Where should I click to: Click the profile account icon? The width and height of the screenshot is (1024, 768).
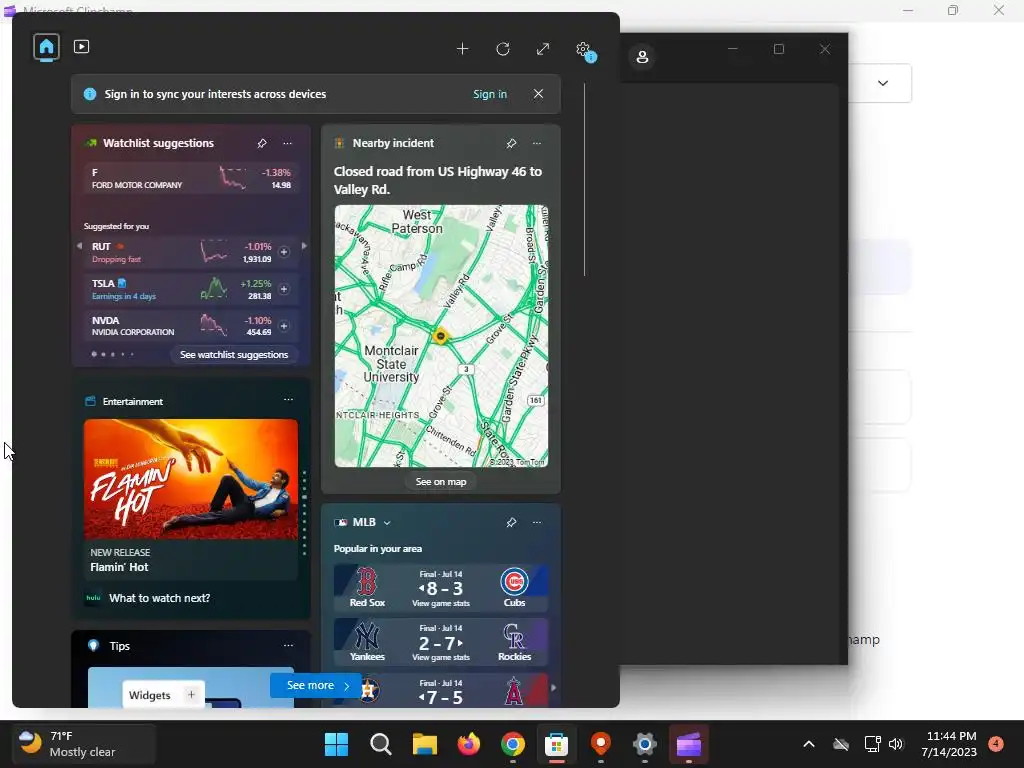(x=643, y=57)
